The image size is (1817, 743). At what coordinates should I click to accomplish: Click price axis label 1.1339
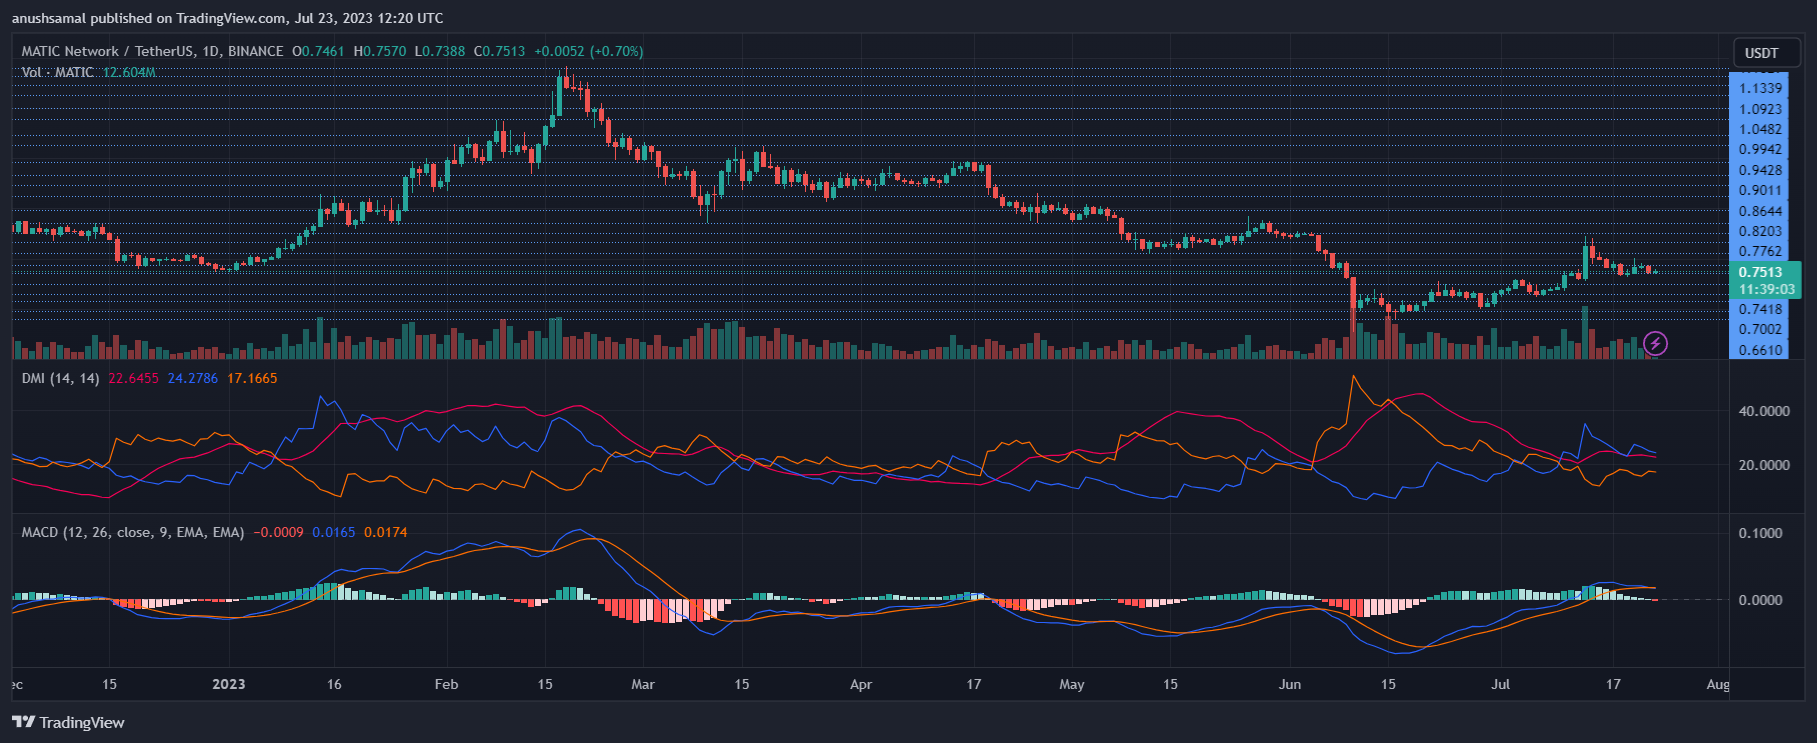pyautogui.click(x=1760, y=88)
